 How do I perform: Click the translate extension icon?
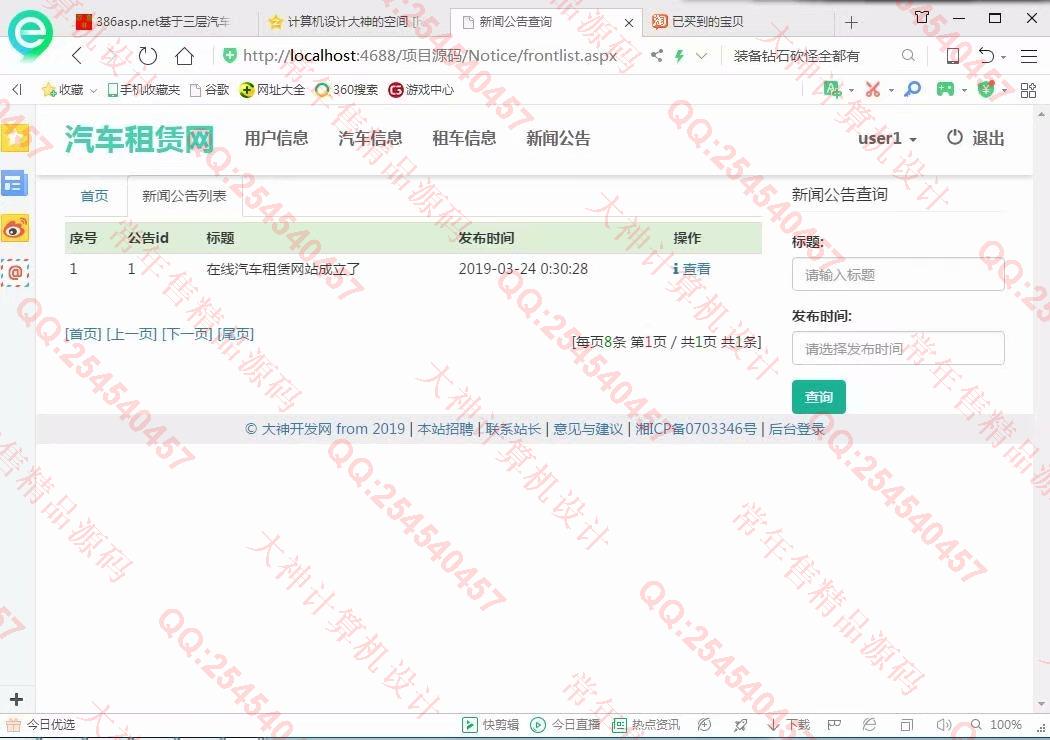click(832, 89)
